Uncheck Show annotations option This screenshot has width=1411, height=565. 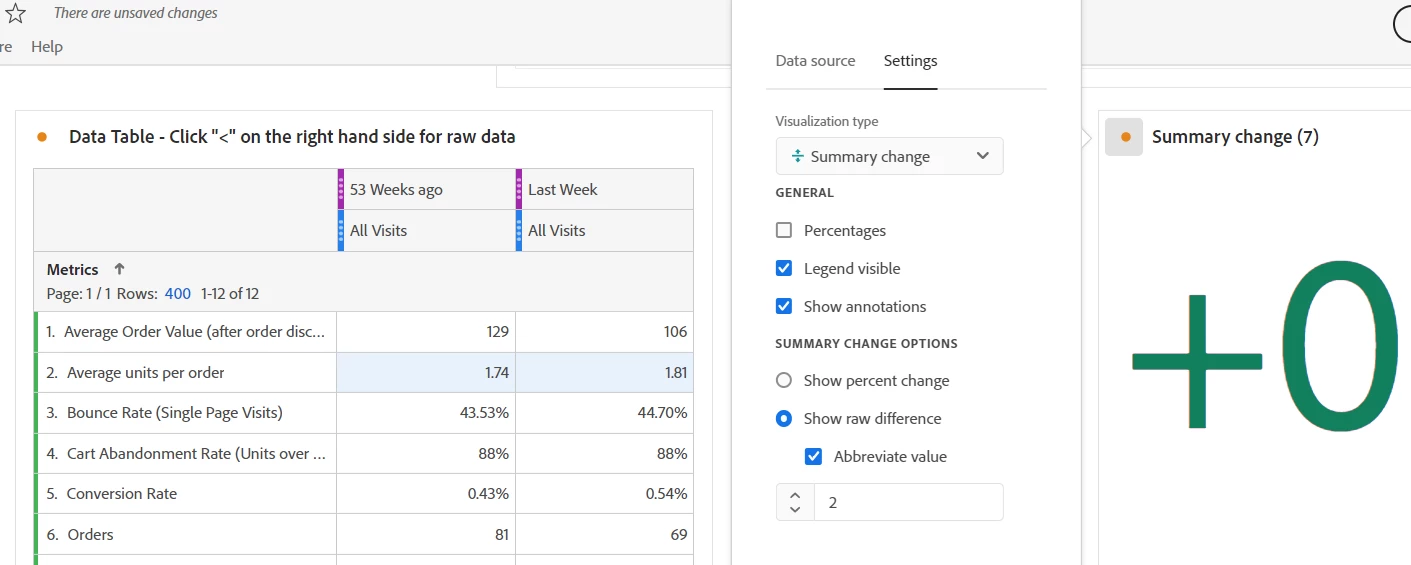784,306
